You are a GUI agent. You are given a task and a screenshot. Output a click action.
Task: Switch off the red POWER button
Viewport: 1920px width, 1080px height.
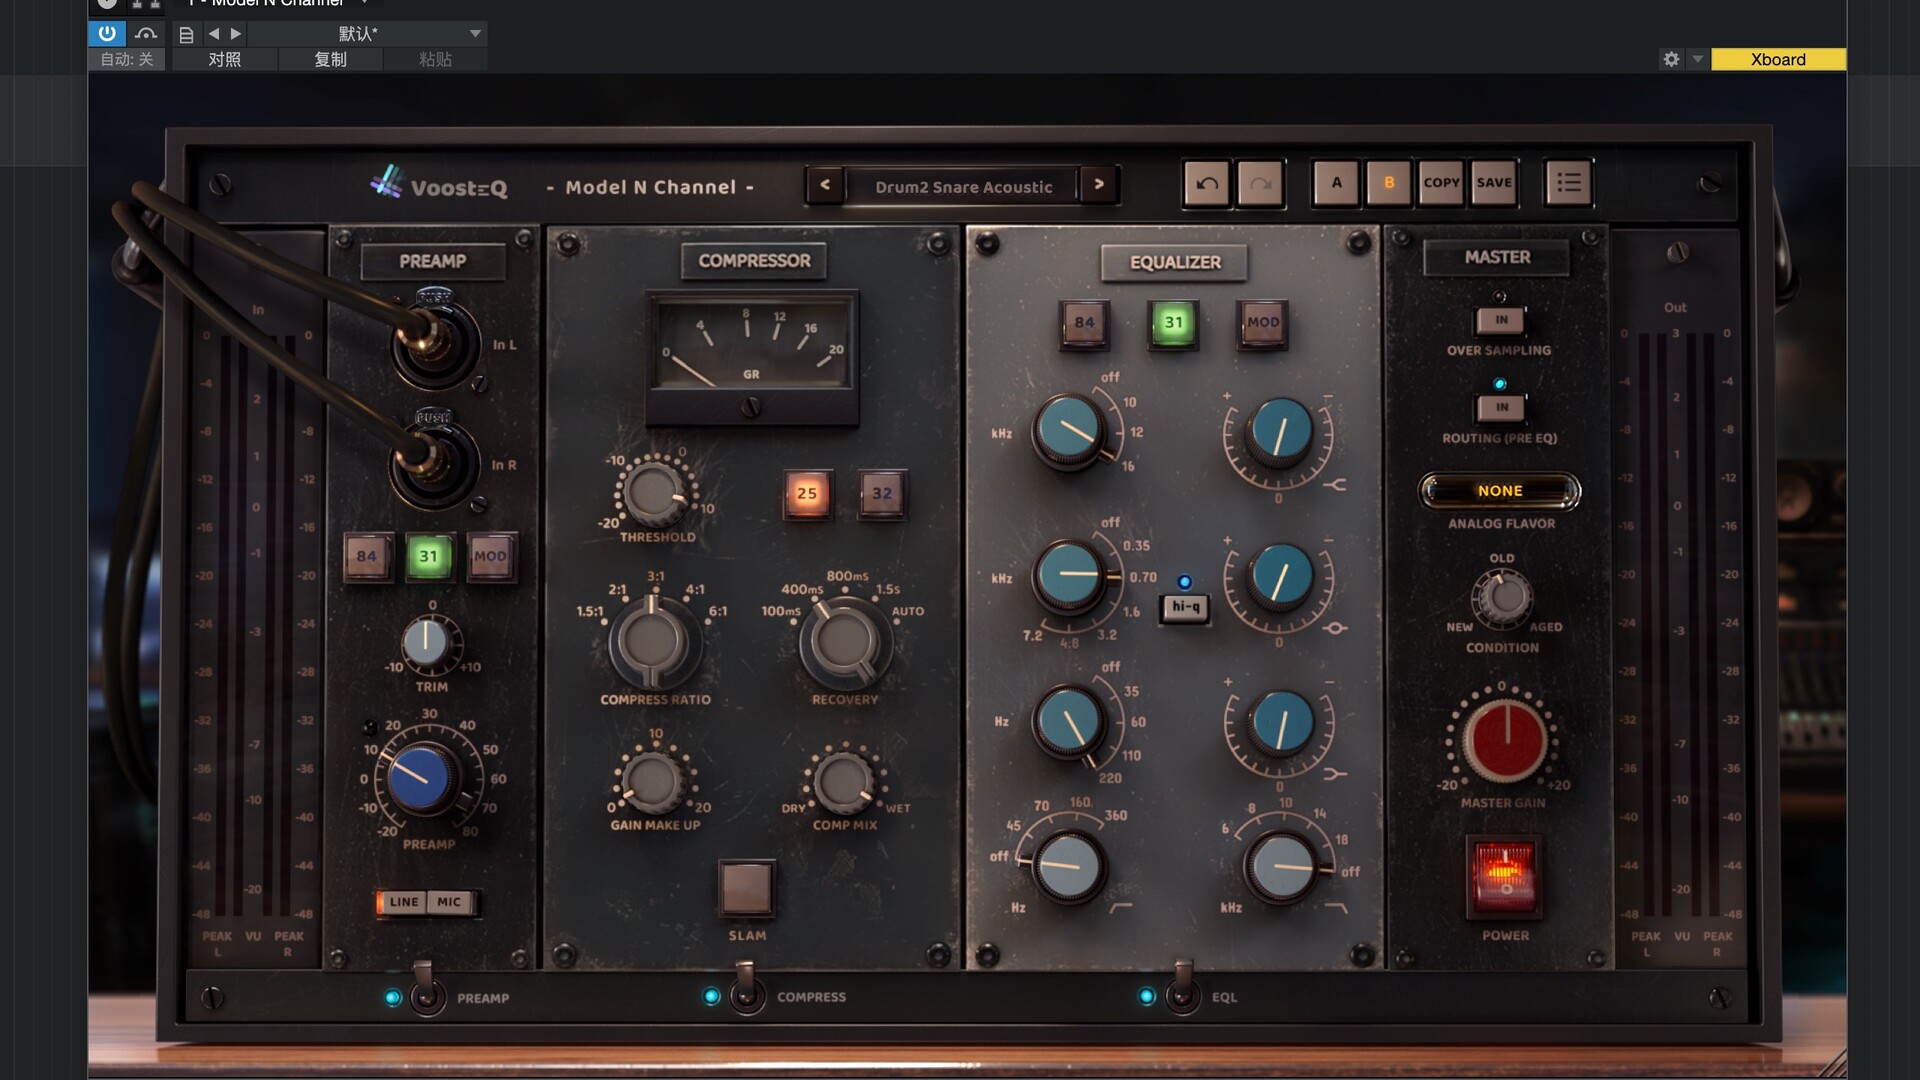1504,877
